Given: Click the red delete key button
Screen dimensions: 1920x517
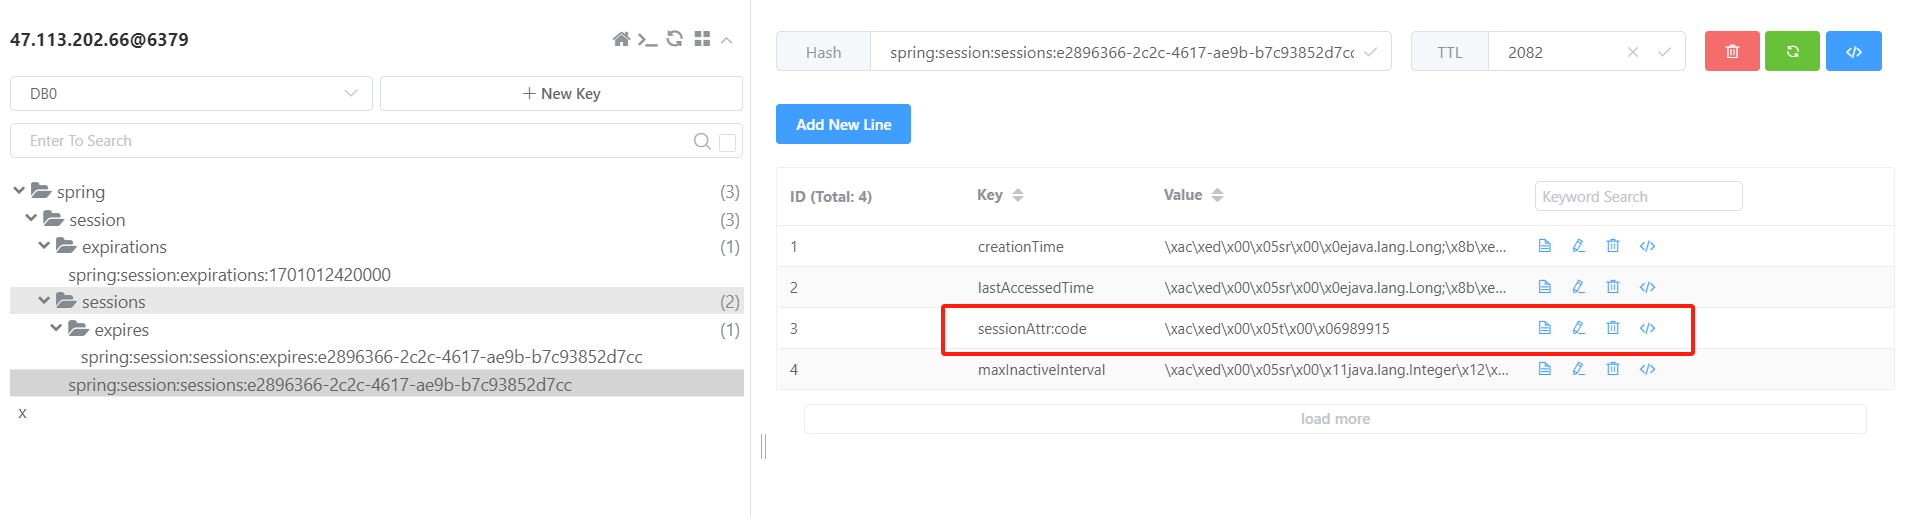Looking at the screenshot, I should pos(1732,52).
